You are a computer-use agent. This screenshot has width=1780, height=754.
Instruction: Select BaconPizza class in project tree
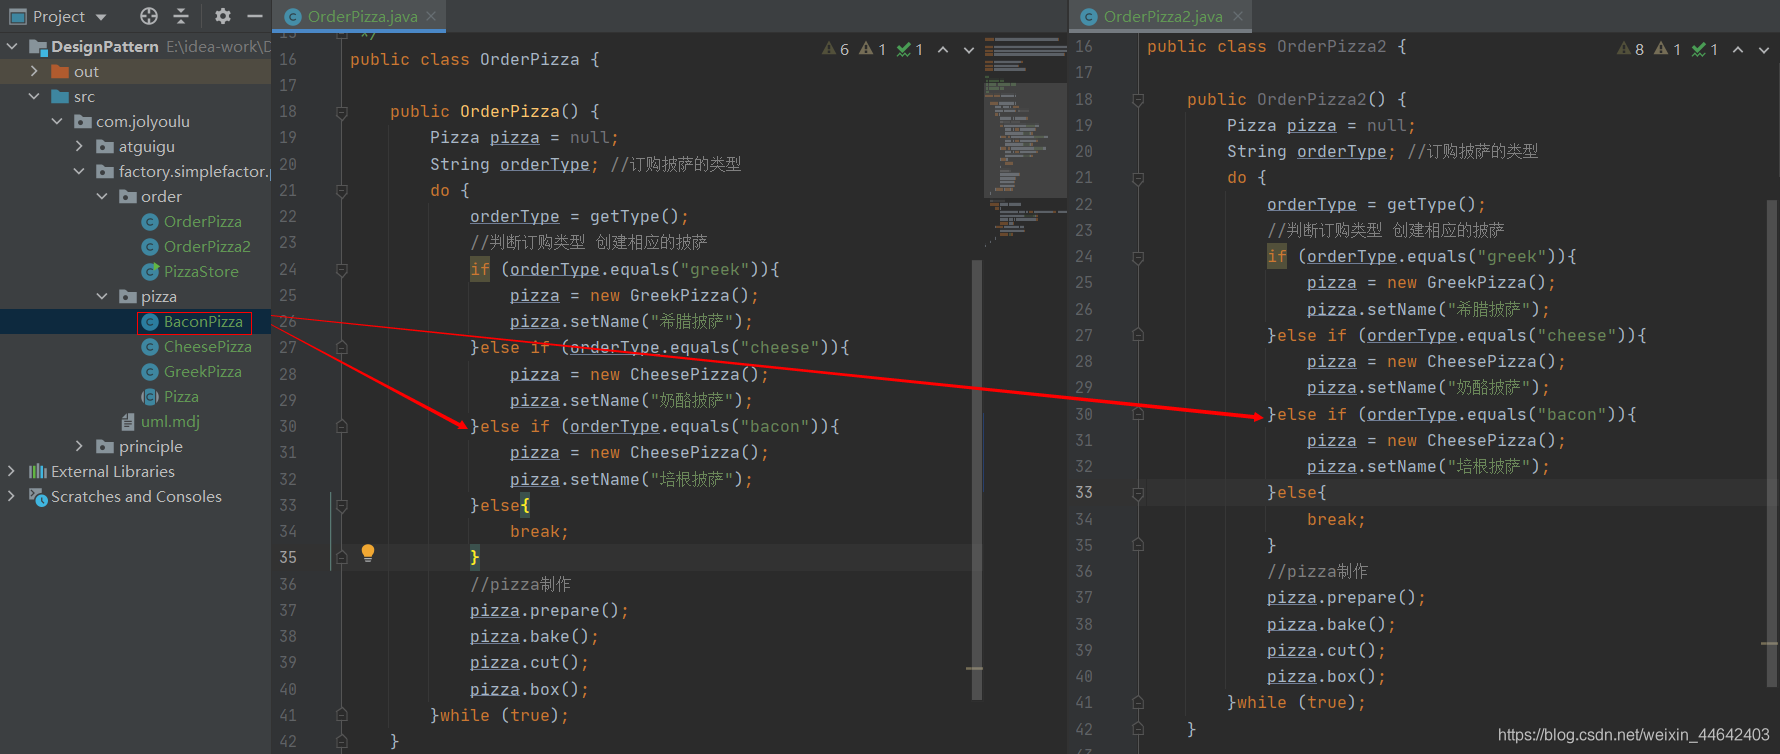(203, 321)
